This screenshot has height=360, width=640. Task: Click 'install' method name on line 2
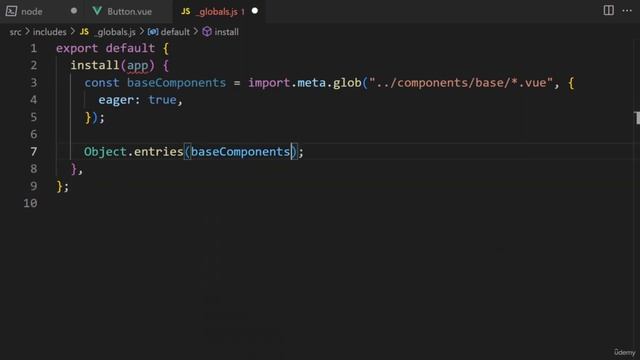click(95, 65)
